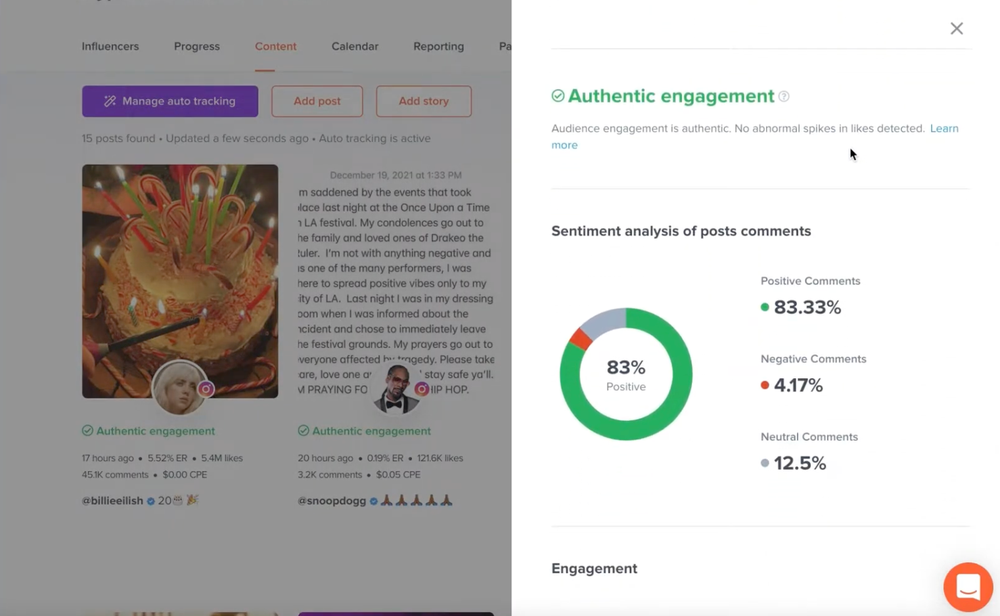1000x616 pixels.
Task: Click the Negative Comments label
Action: pyautogui.click(x=813, y=359)
